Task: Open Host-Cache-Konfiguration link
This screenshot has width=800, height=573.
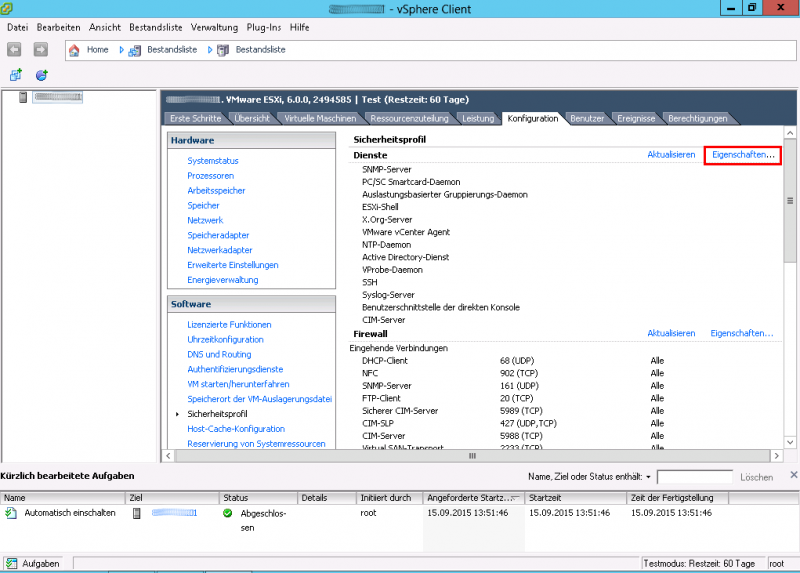Action: [x=236, y=429]
